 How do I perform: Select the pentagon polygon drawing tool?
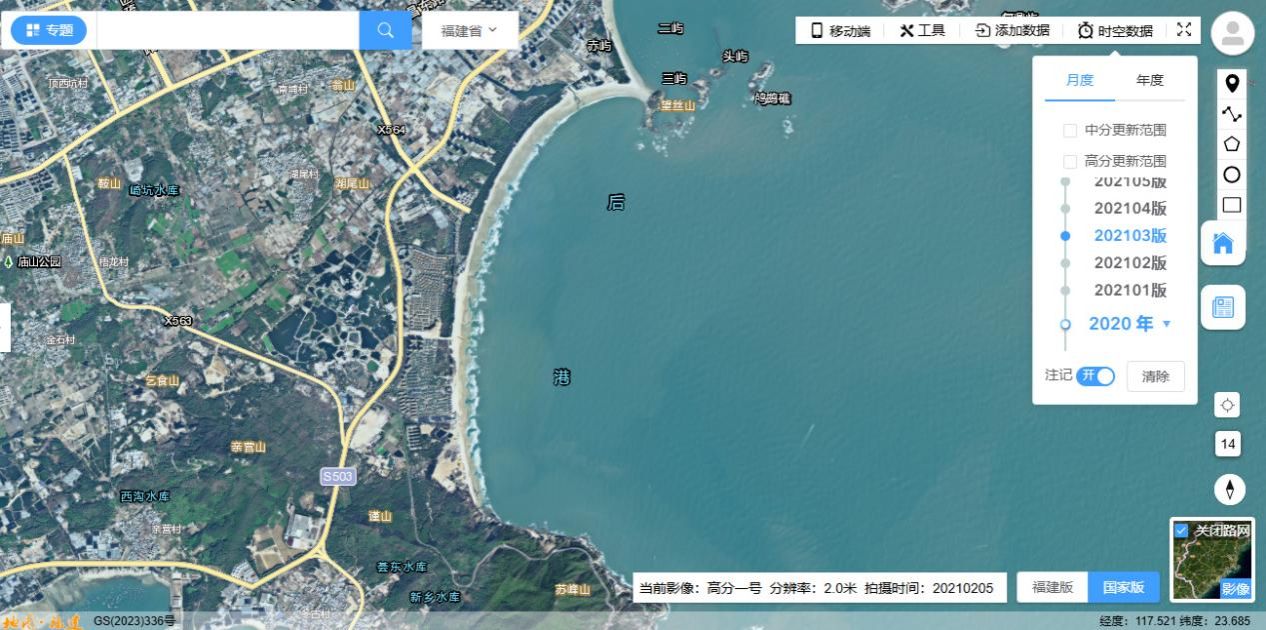(x=1232, y=144)
